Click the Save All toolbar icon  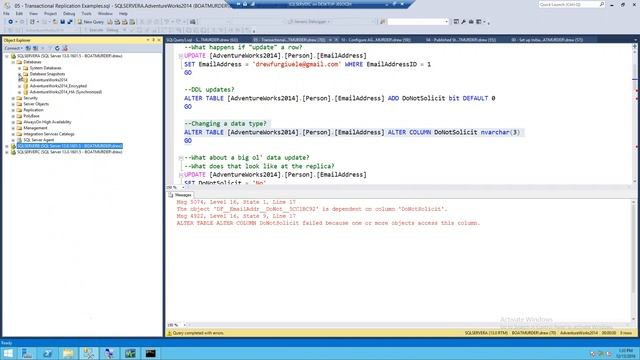pyautogui.click(x=70, y=22)
